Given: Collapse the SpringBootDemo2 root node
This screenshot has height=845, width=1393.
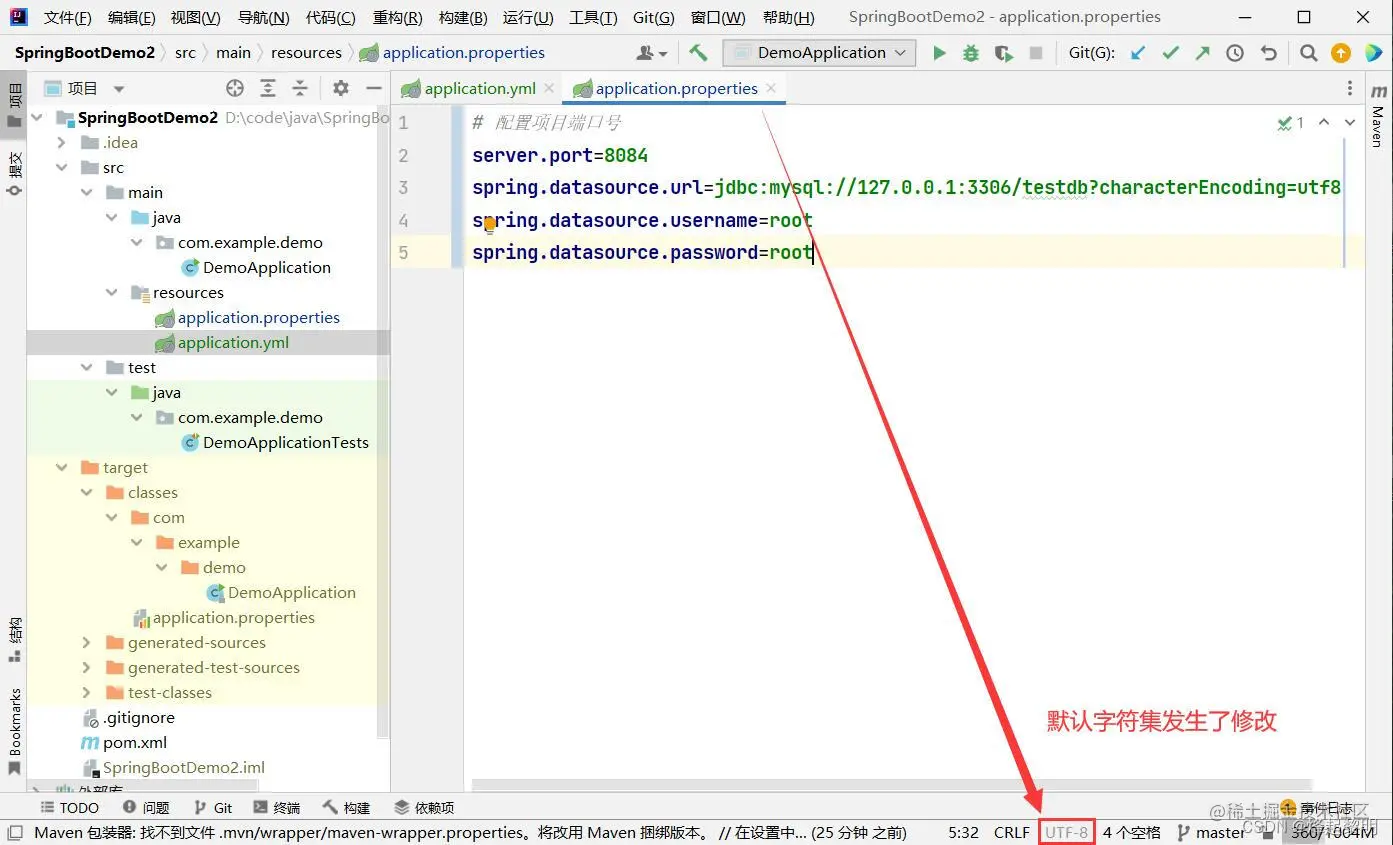Looking at the screenshot, I should click(x=37, y=117).
